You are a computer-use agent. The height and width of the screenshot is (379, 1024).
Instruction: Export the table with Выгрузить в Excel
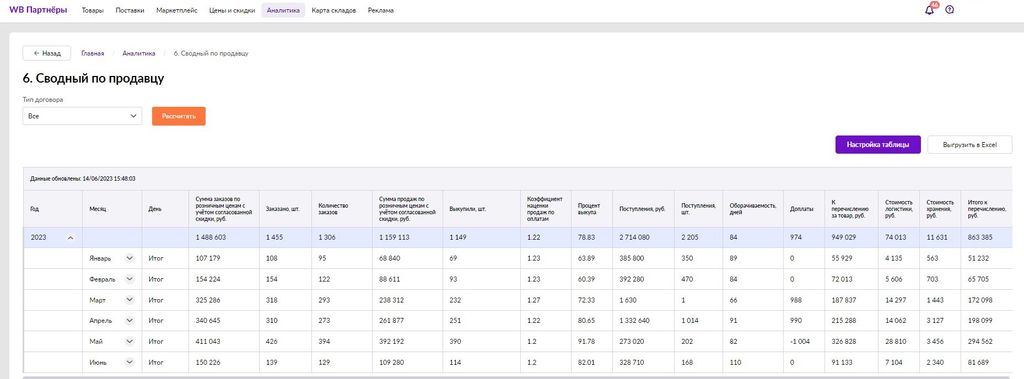[970, 144]
